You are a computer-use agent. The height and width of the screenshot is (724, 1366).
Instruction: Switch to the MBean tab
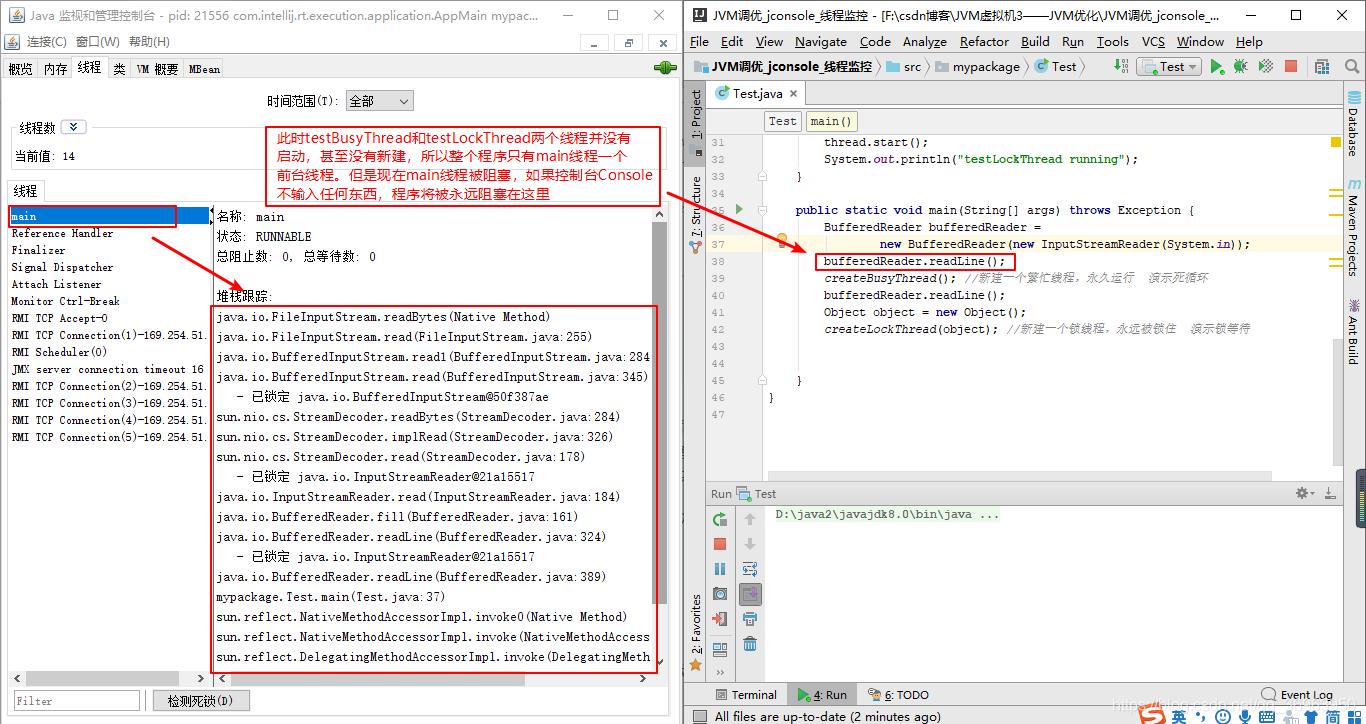click(204, 68)
